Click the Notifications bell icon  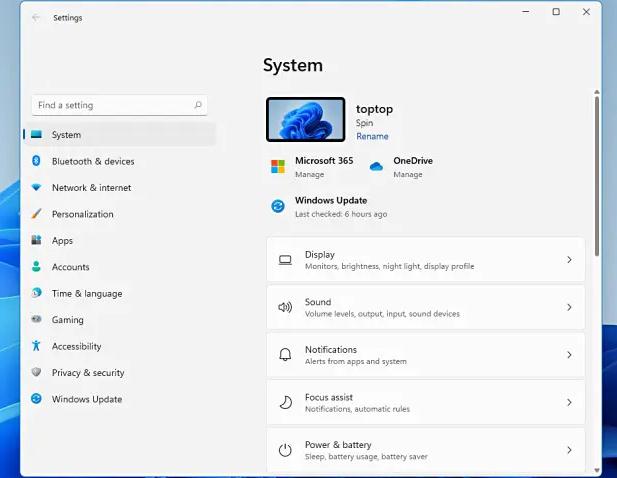[x=285, y=355]
